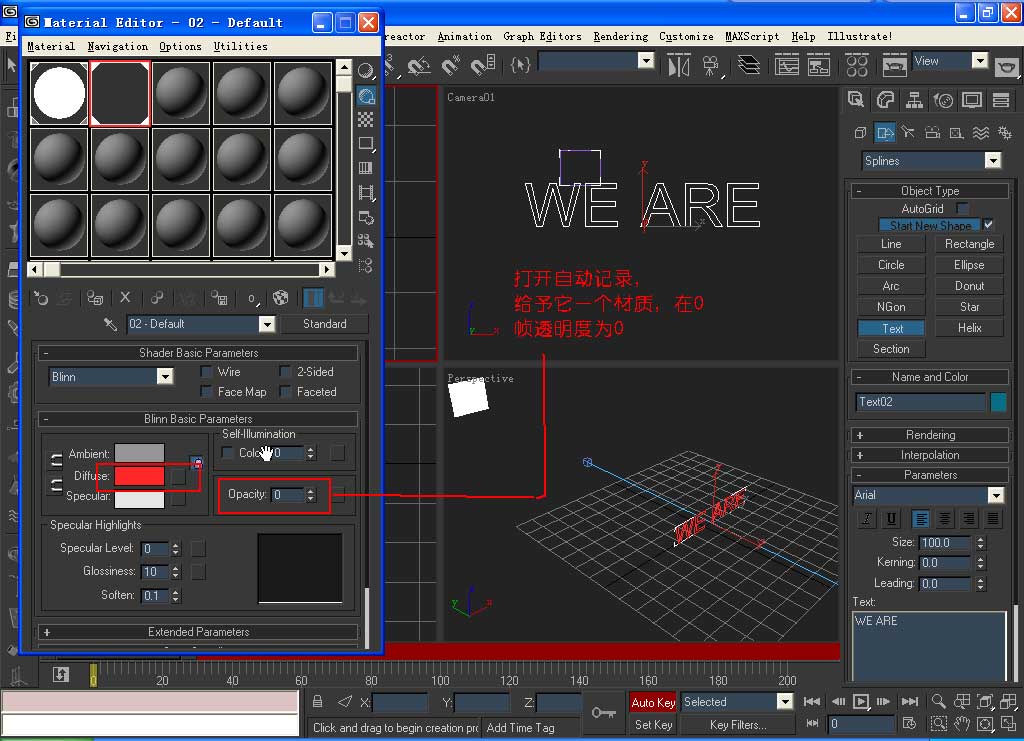This screenshot has width=1024, height=741.
Task: Toggle Set Key mode
Action: click(x=653, y=725)
